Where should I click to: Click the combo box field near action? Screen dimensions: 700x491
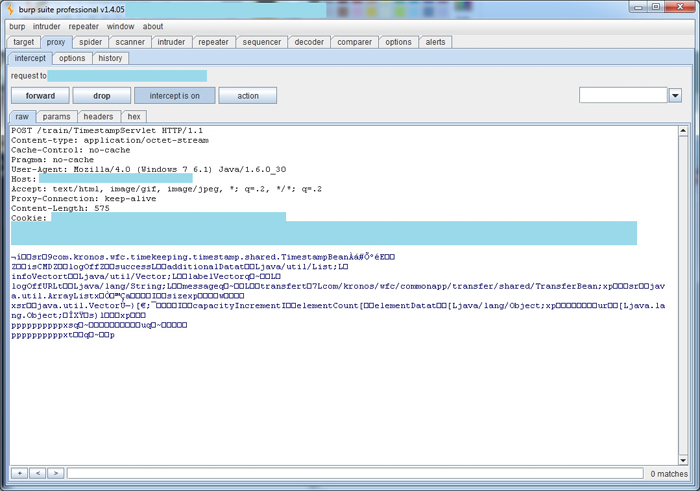pos(623,95)
